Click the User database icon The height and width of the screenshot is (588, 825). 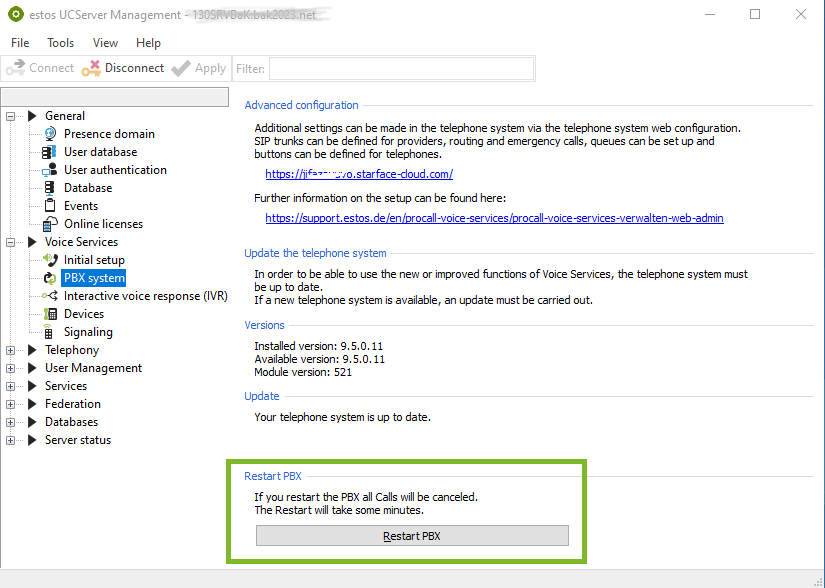[49, 152]
